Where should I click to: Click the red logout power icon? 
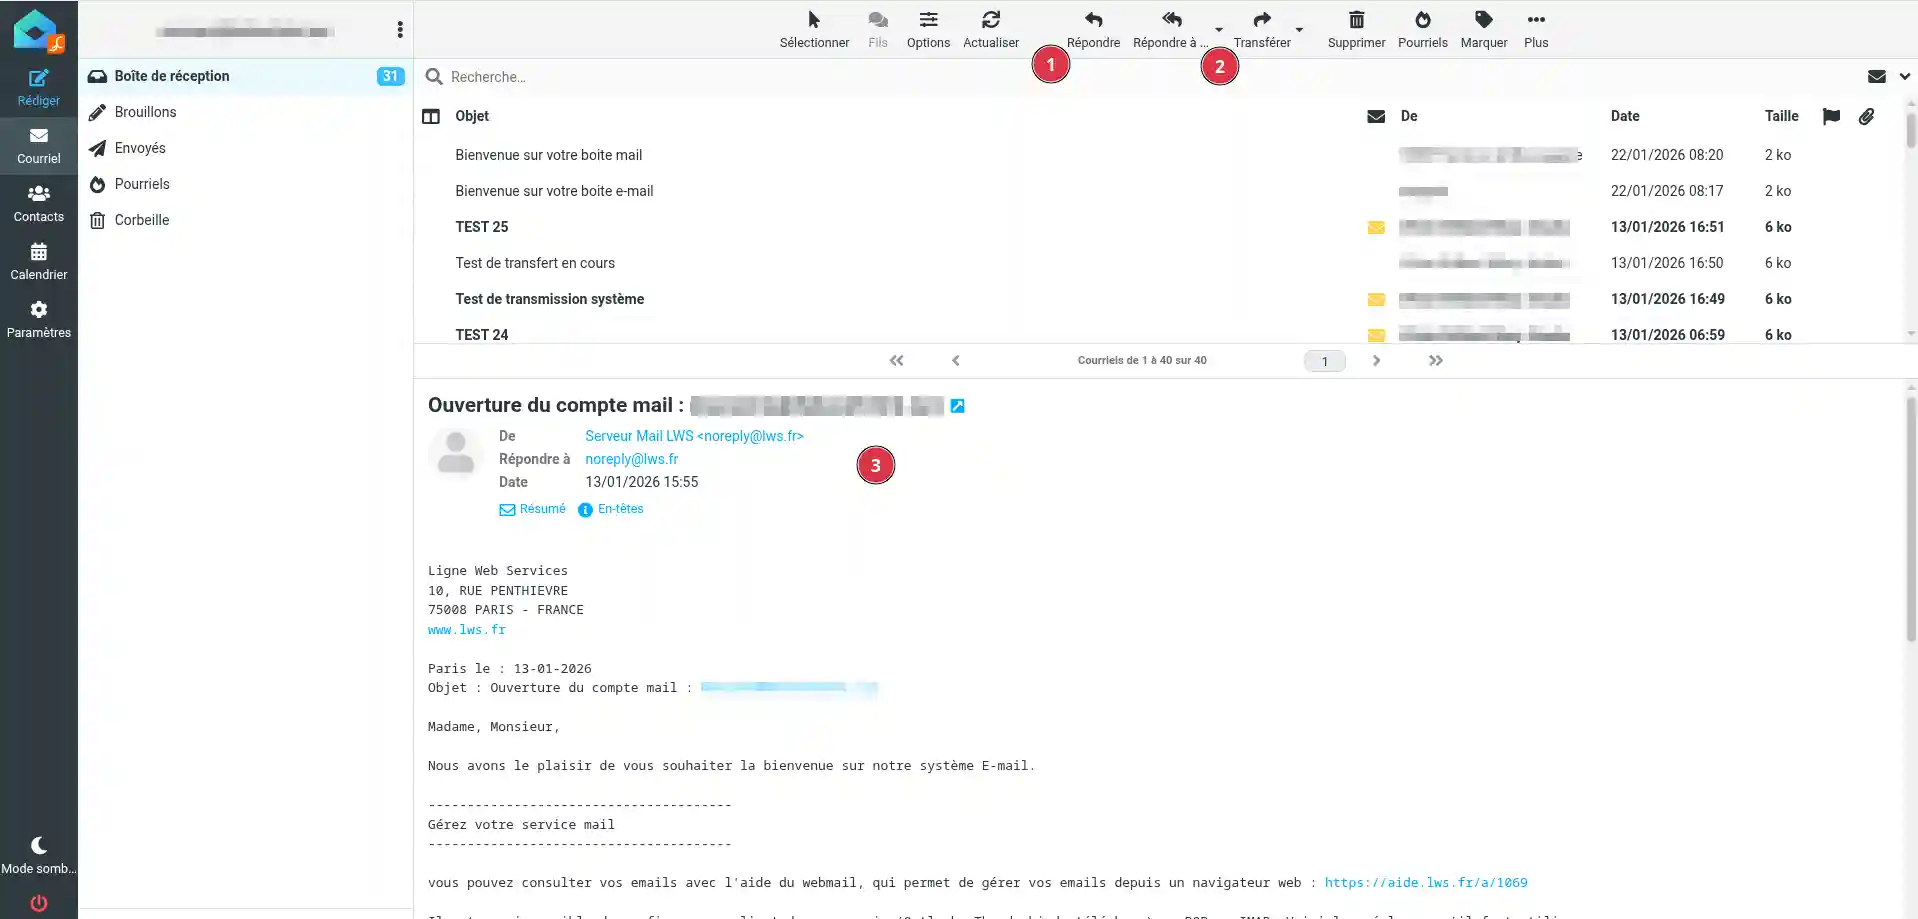39,903
